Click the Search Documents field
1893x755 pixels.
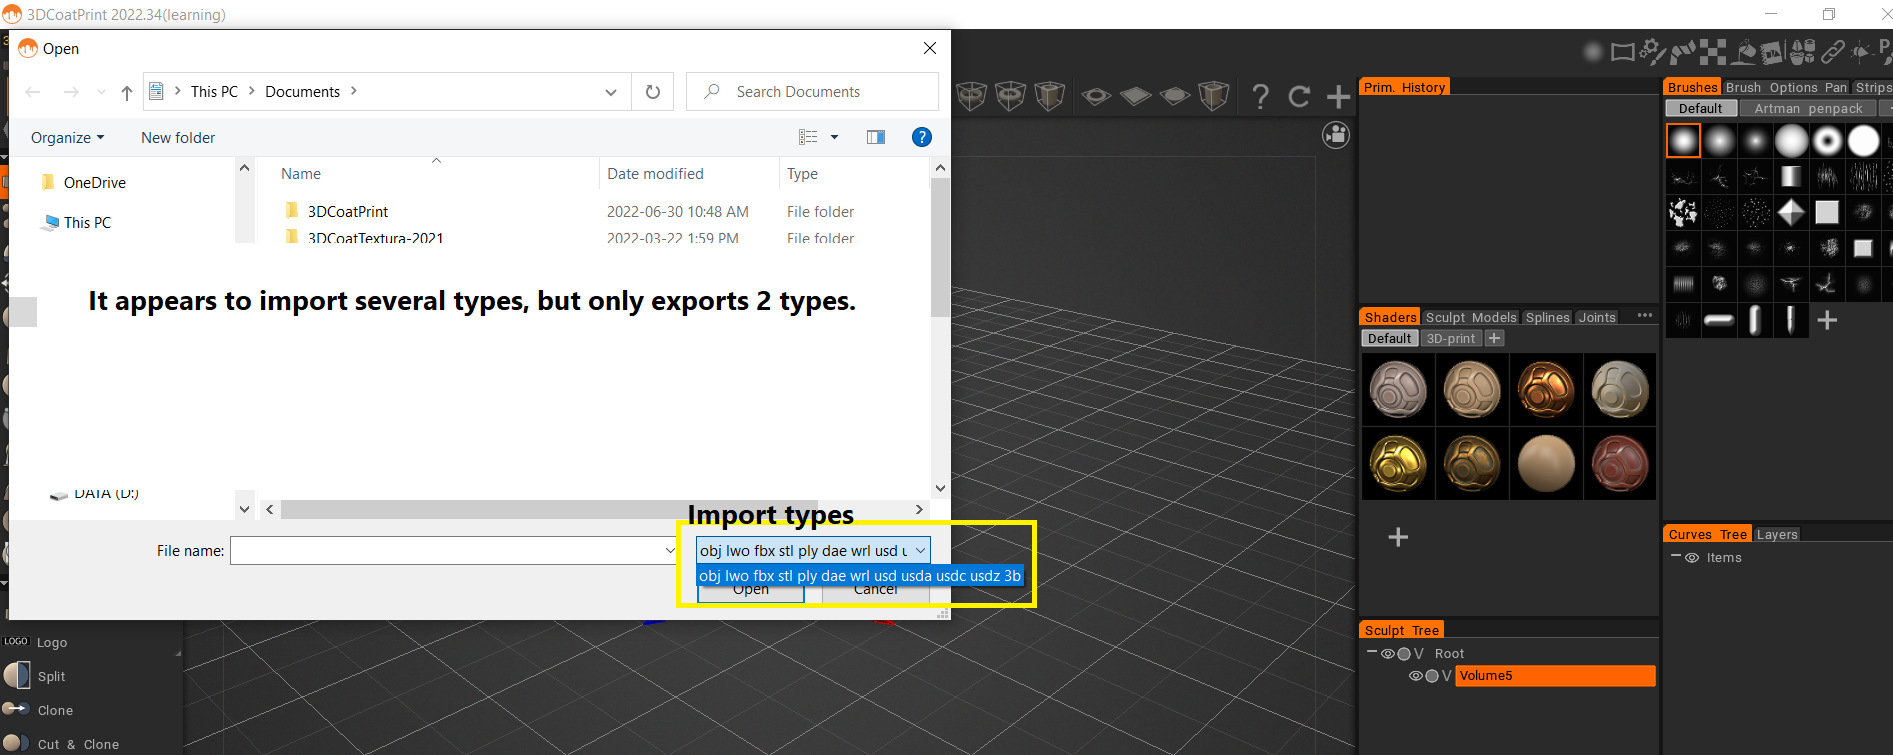tap(812, 92)
